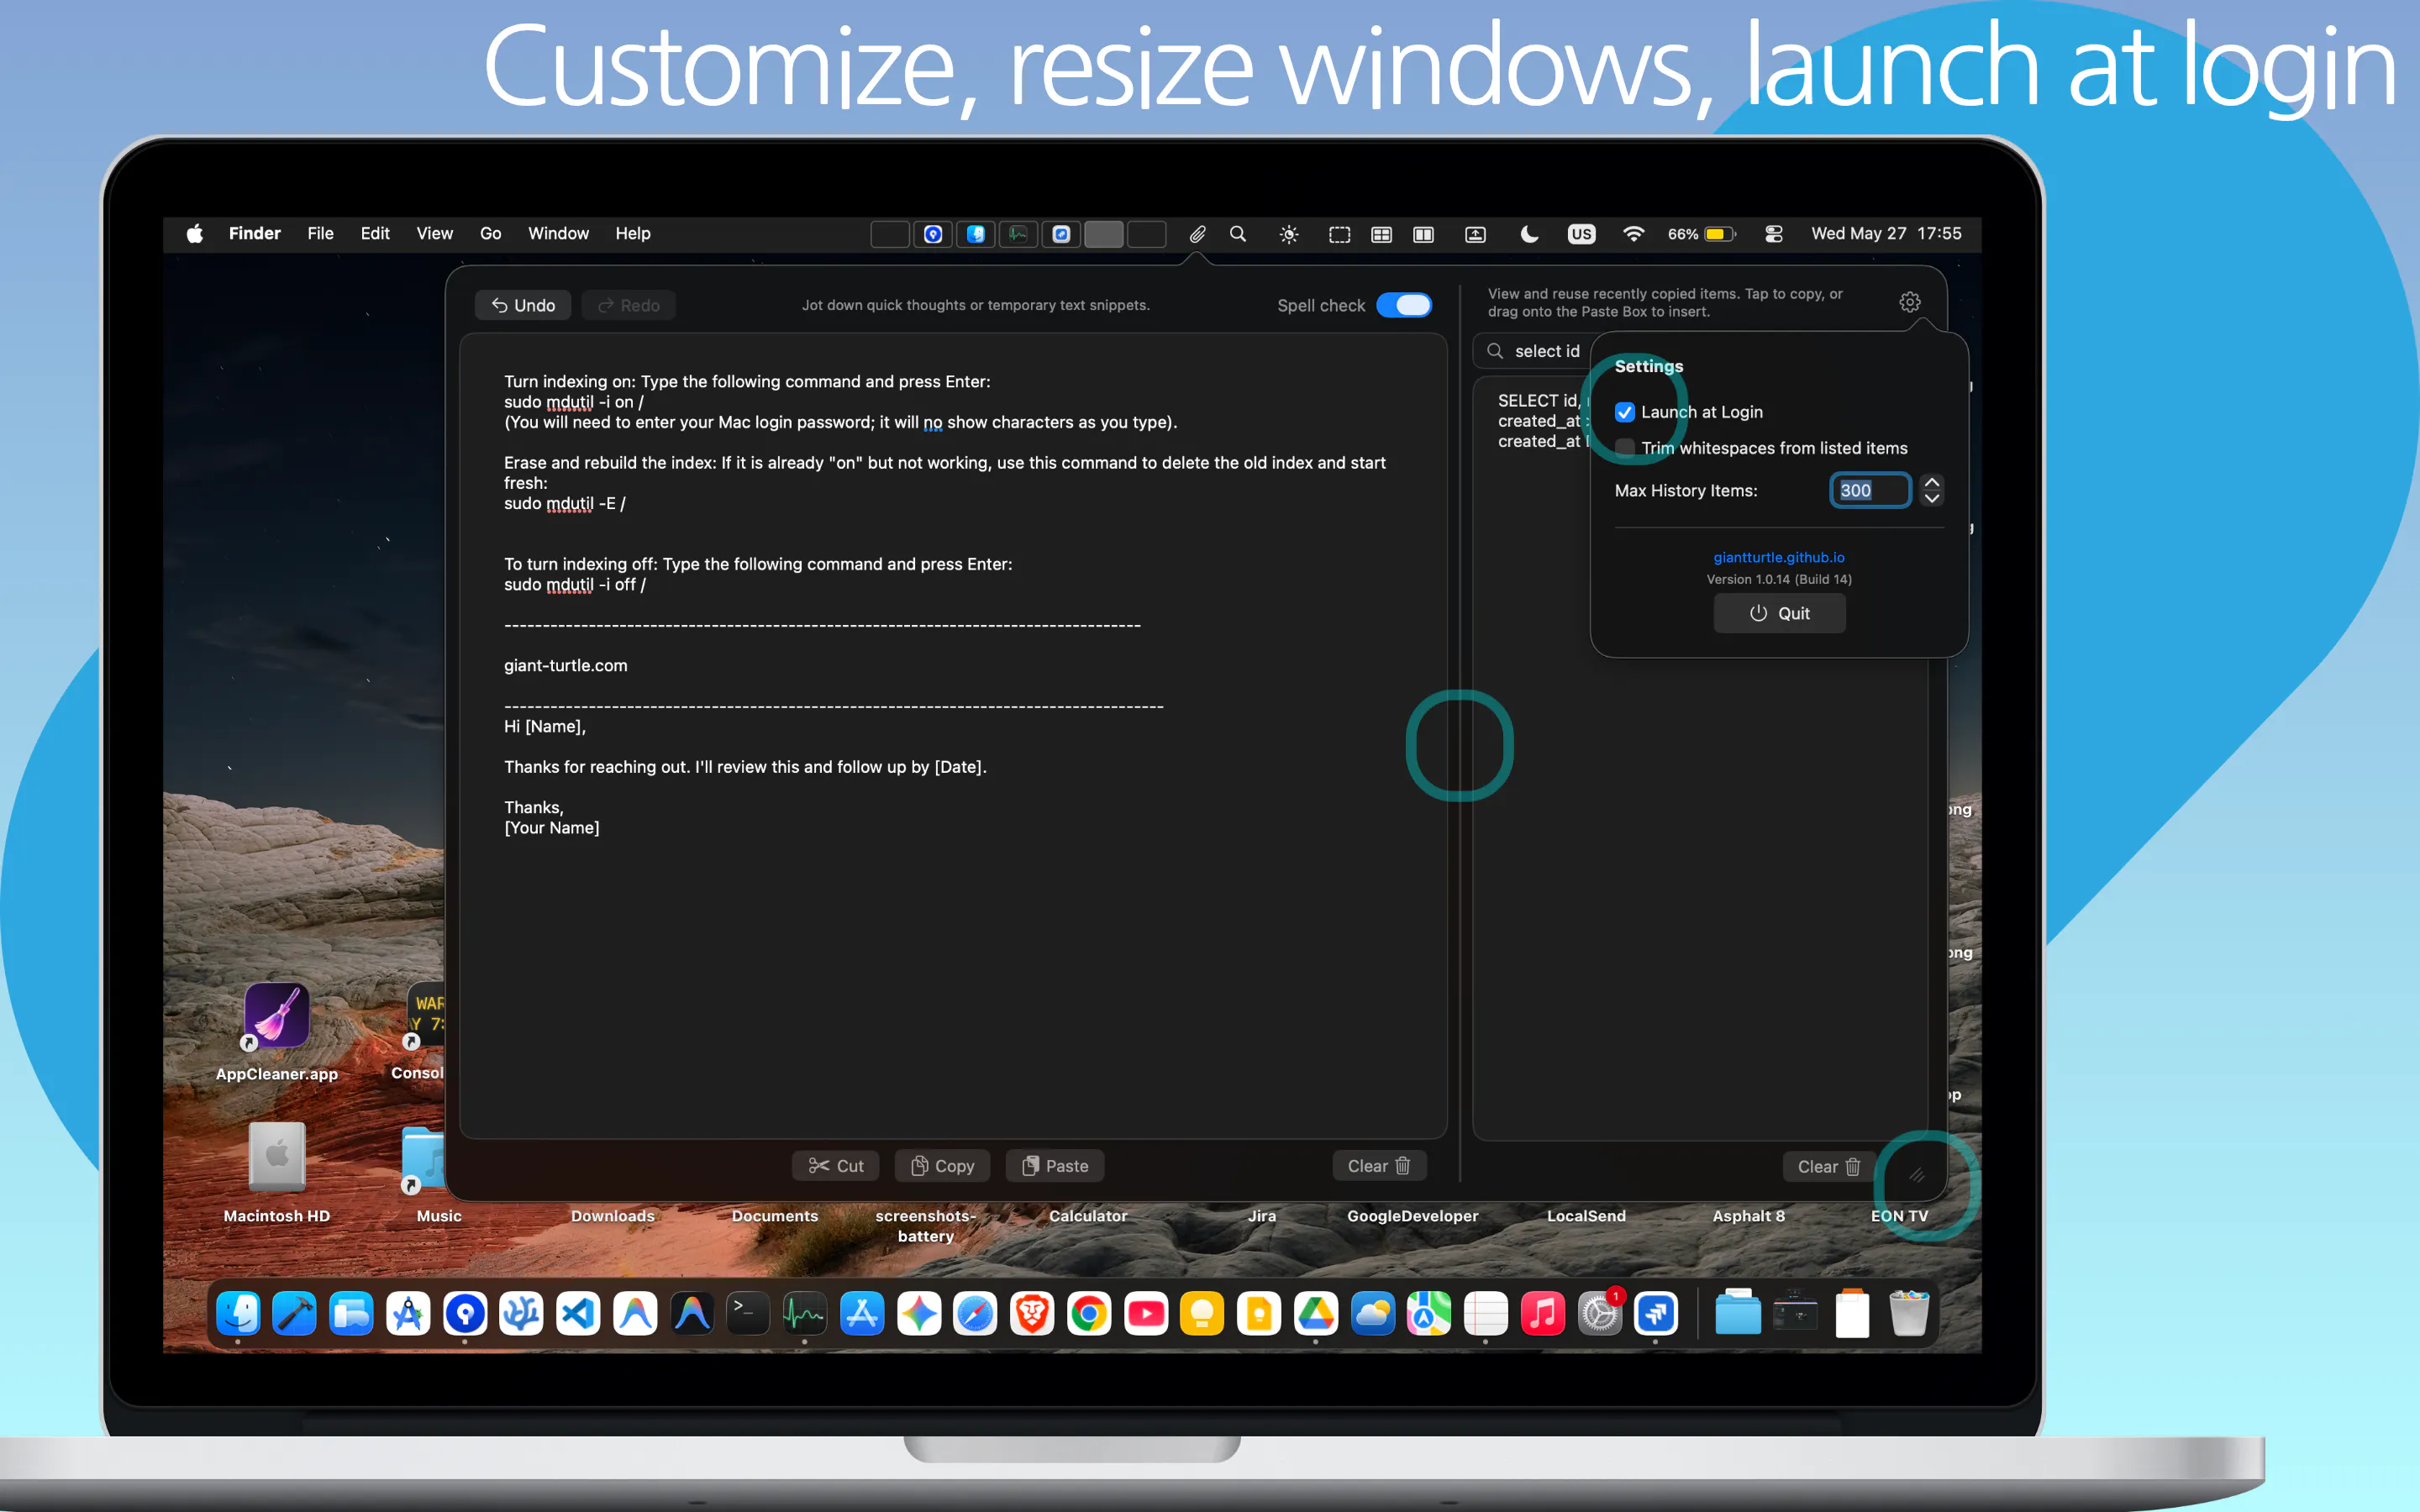2420x1512 pixels.
Task: Click the window resize handle
Action: (x=1916, y=1175)
